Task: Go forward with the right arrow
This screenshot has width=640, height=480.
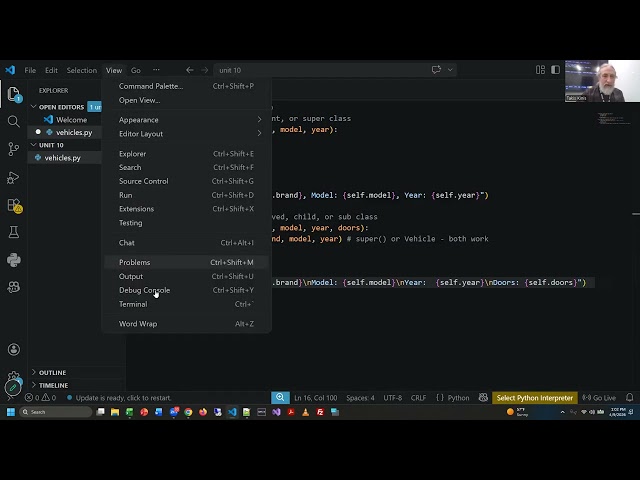Action: pyautogui.click(x=204, y=70)
